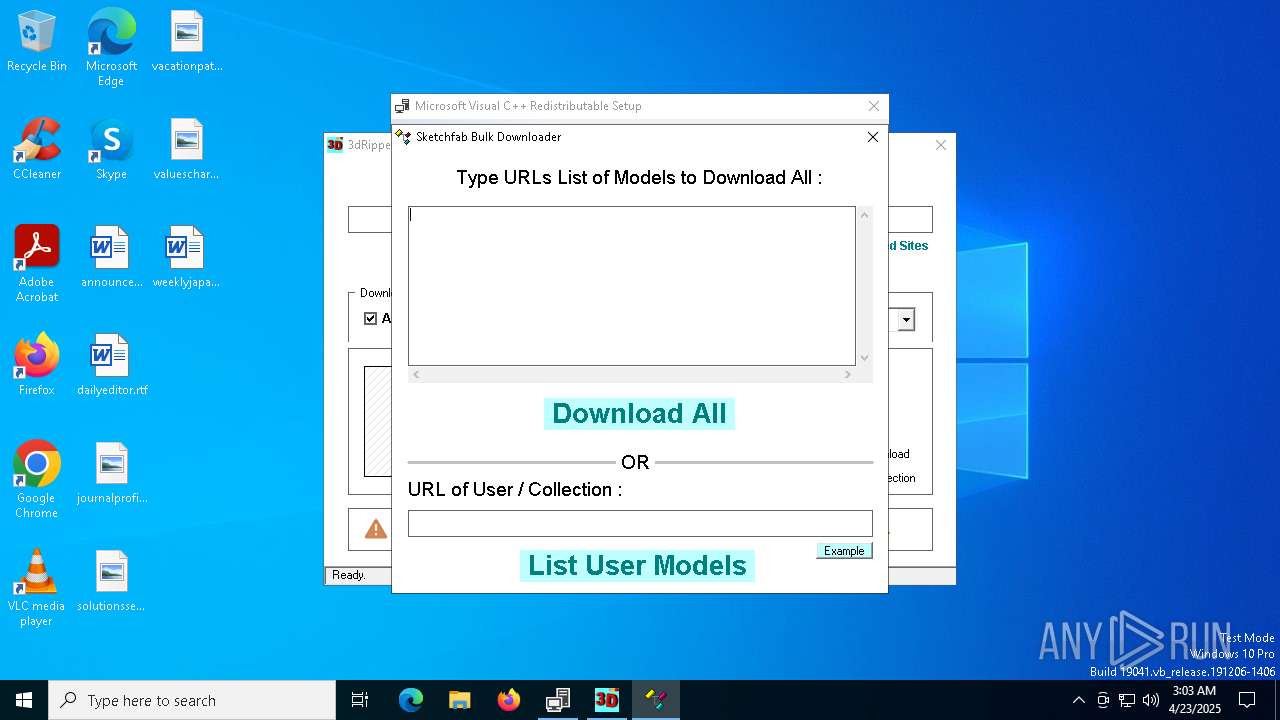
Task: Launch Firefox from the desktop shortcut
Action: tap(37, 365)
